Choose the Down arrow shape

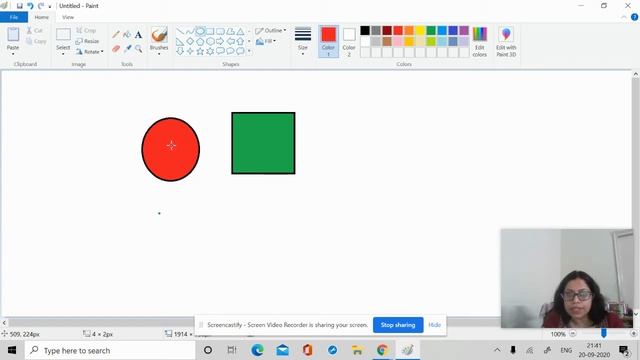click(180, 51)
